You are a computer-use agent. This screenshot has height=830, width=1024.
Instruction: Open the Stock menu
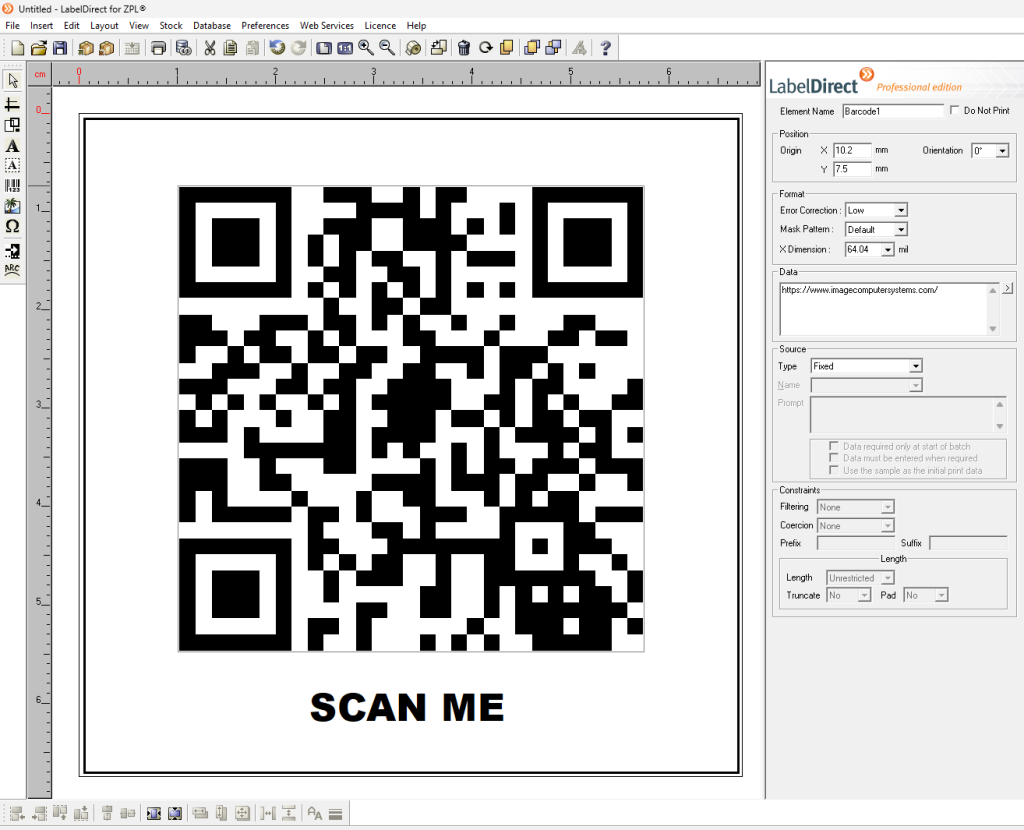click(170, 25)
